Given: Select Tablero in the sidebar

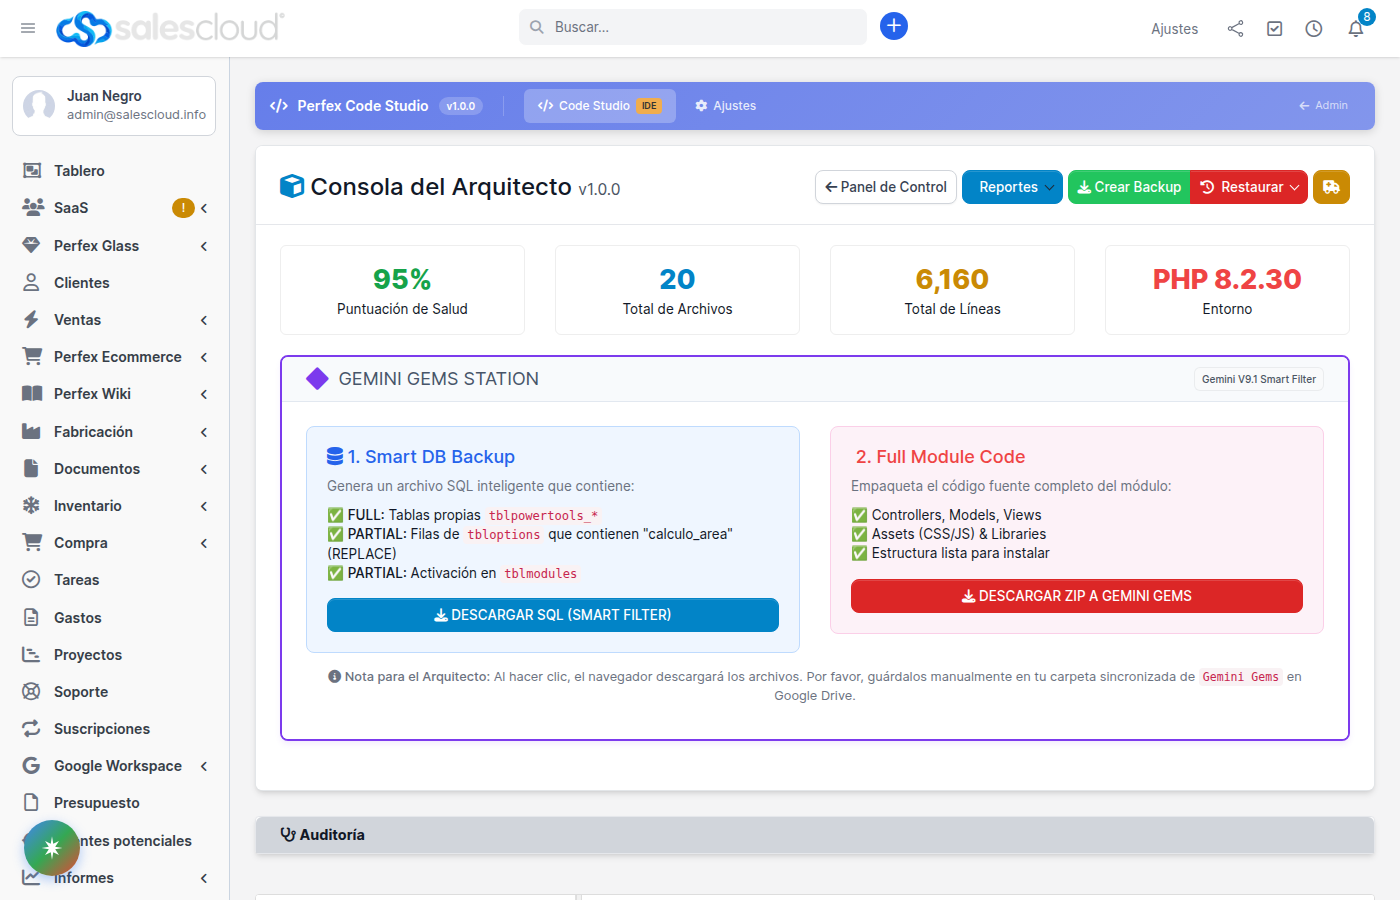Looking at the screenshot, I should coord(79,171).
